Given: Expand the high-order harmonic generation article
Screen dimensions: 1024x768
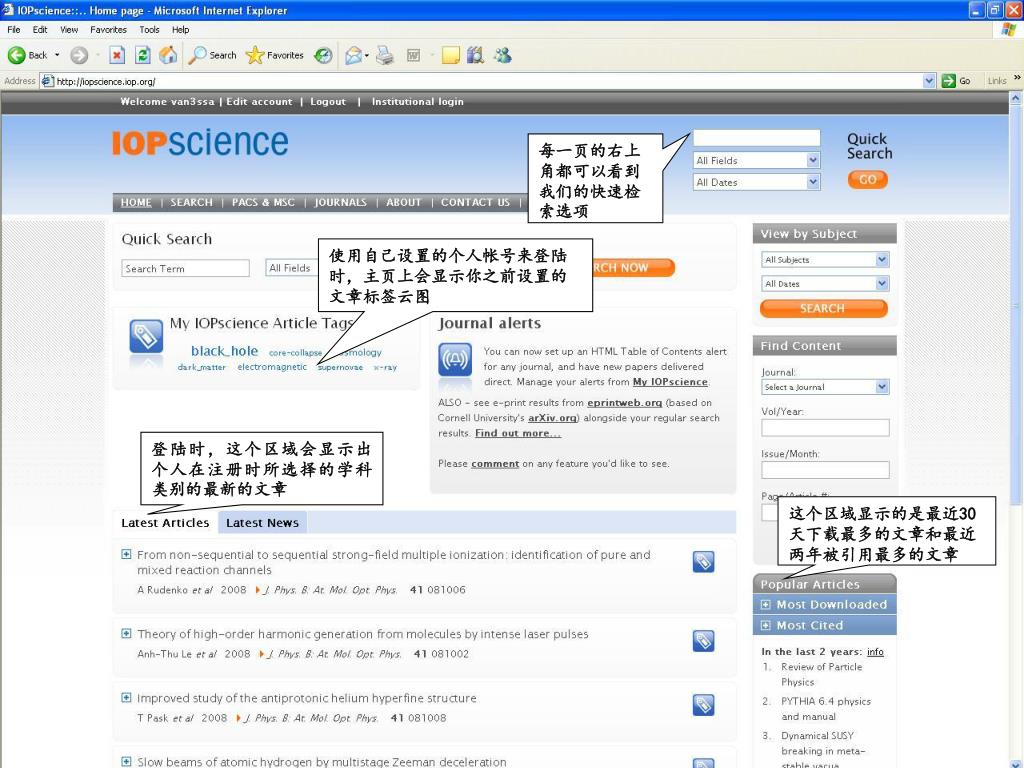Looking at the screenshot, I should 126,633.
